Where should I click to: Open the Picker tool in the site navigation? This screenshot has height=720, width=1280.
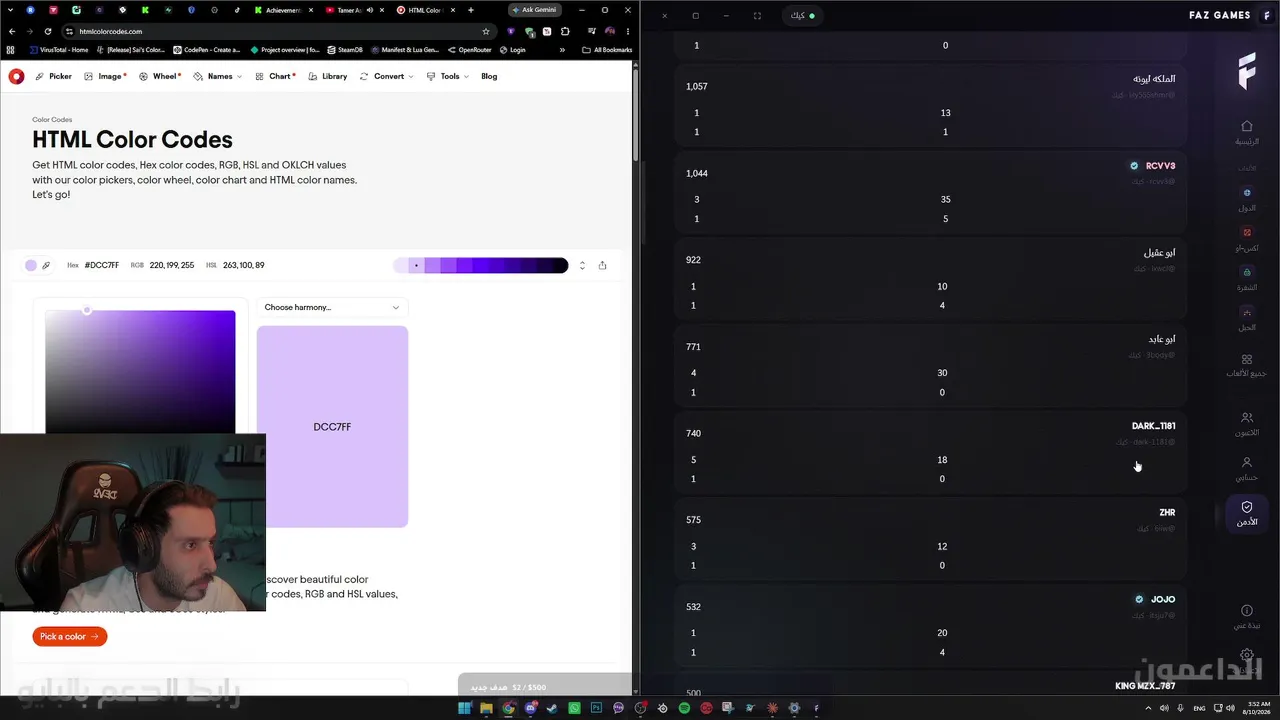click(x=54, y=76)
